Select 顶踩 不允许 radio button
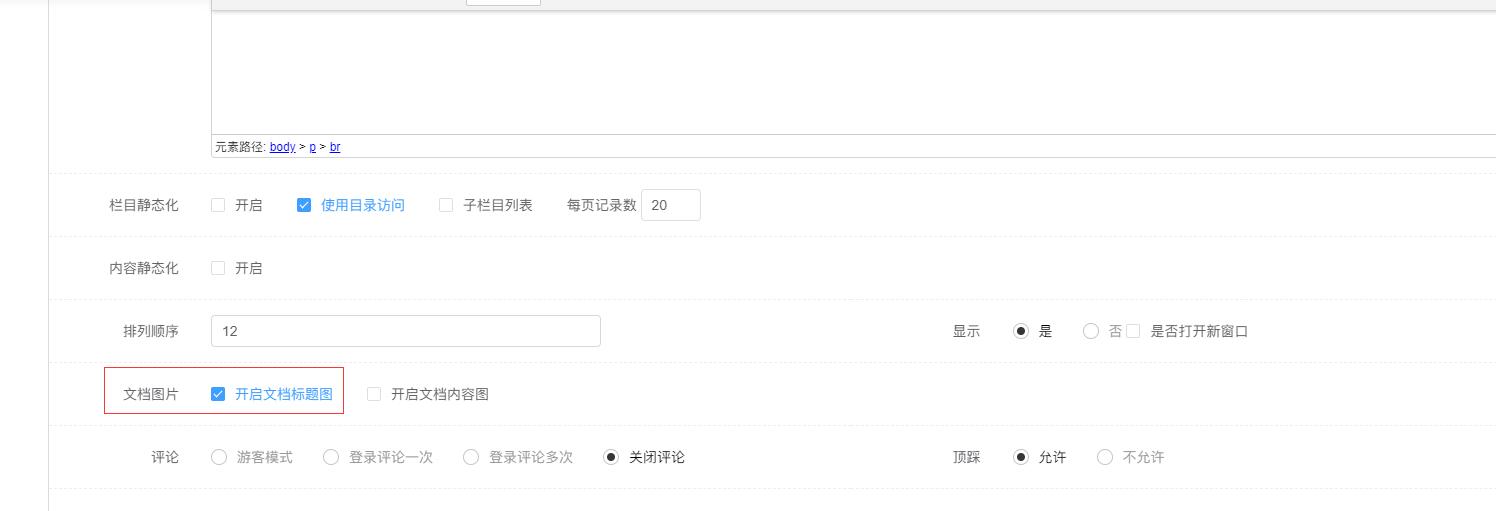Image resolution: width=1496 pixels, height=511 pixels. pyautogui.click(x=1105, y=457)
